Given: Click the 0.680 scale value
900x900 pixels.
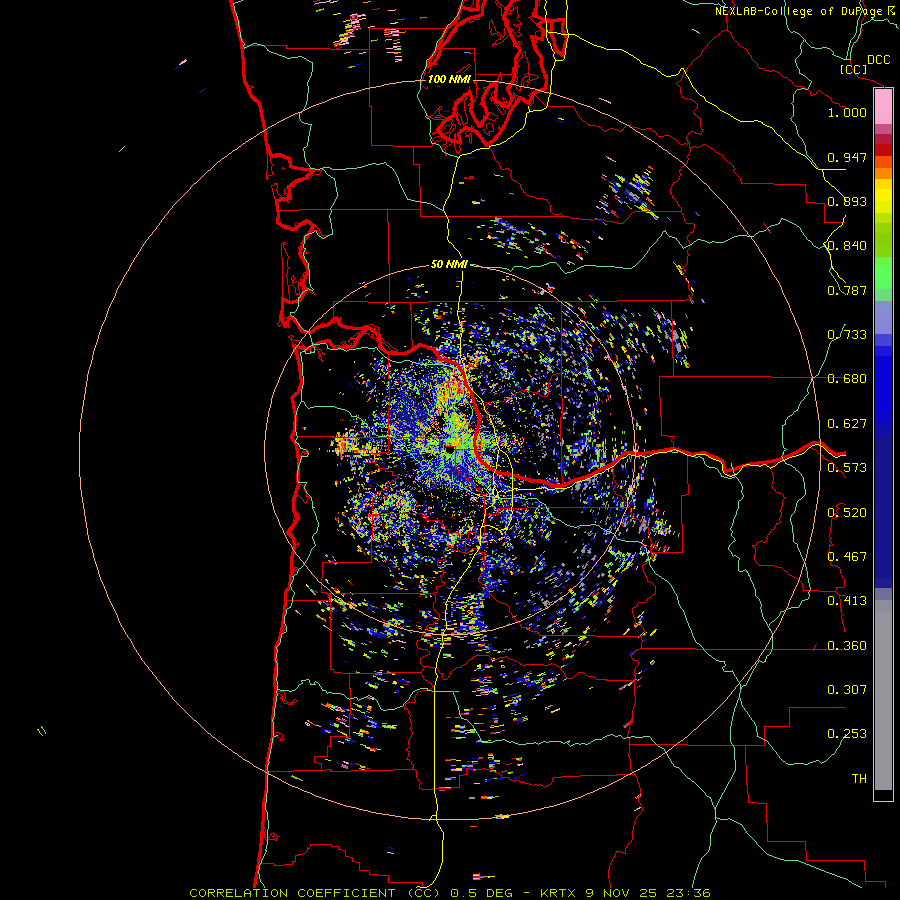Looking at the screenshot, I should pos(847,379).
